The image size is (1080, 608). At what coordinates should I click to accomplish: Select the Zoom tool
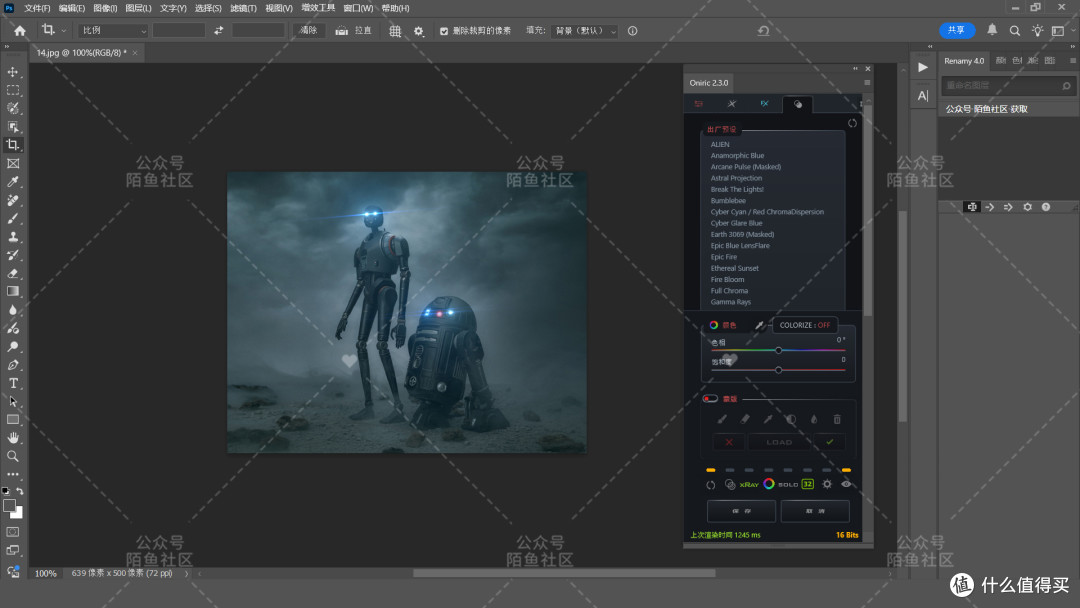(x=13, y=456)
